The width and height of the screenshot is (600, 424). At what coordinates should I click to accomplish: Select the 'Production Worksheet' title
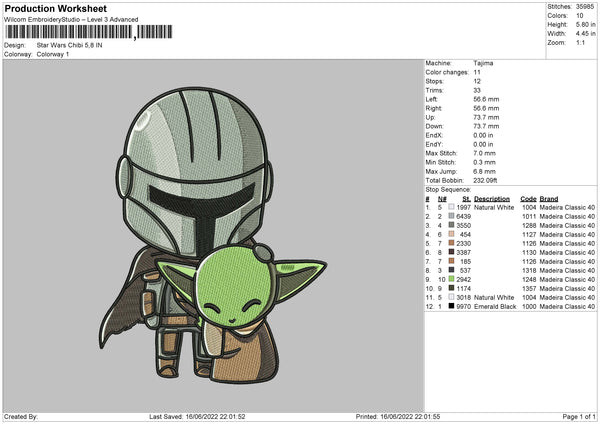click(56, 8)
